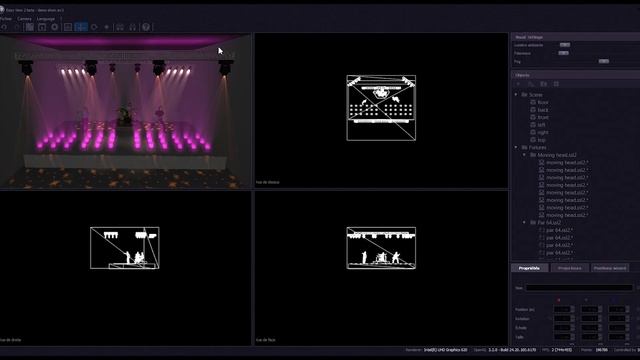The image size is (640, 360).
Task: Click the grid icon in the main toolbar
Action: [29, 27]
